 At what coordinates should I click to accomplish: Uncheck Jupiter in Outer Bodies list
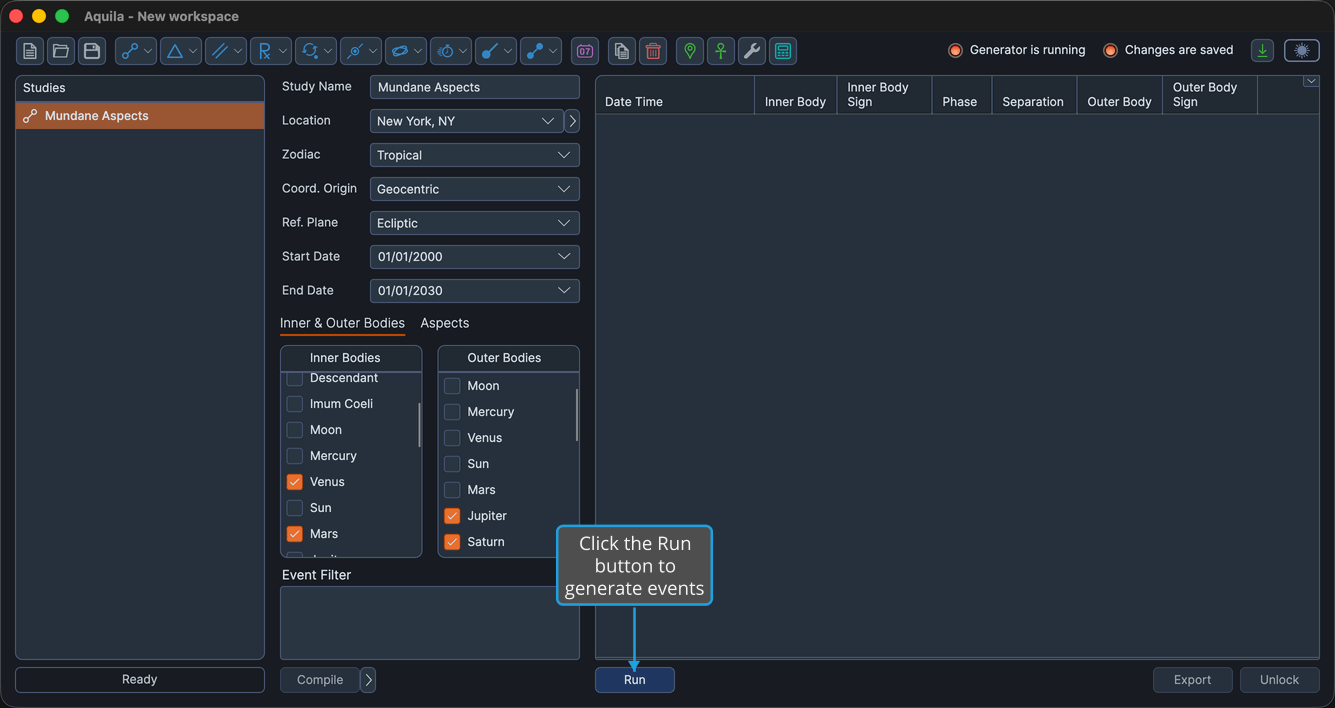click(x=452, y=516)
